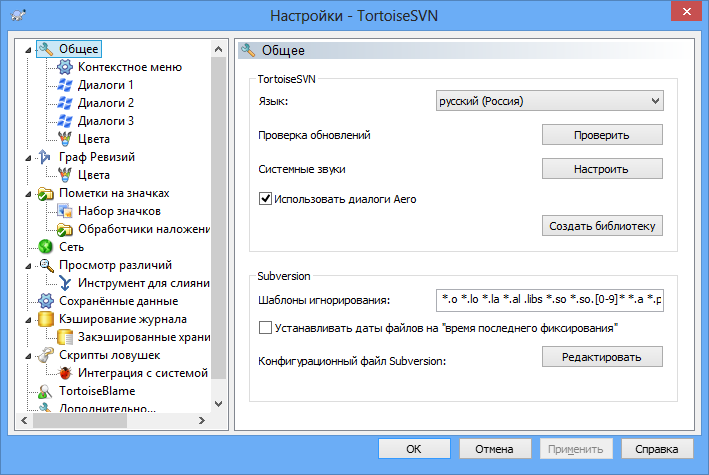Click the tortoise icon in title bar

click(18, 15)
